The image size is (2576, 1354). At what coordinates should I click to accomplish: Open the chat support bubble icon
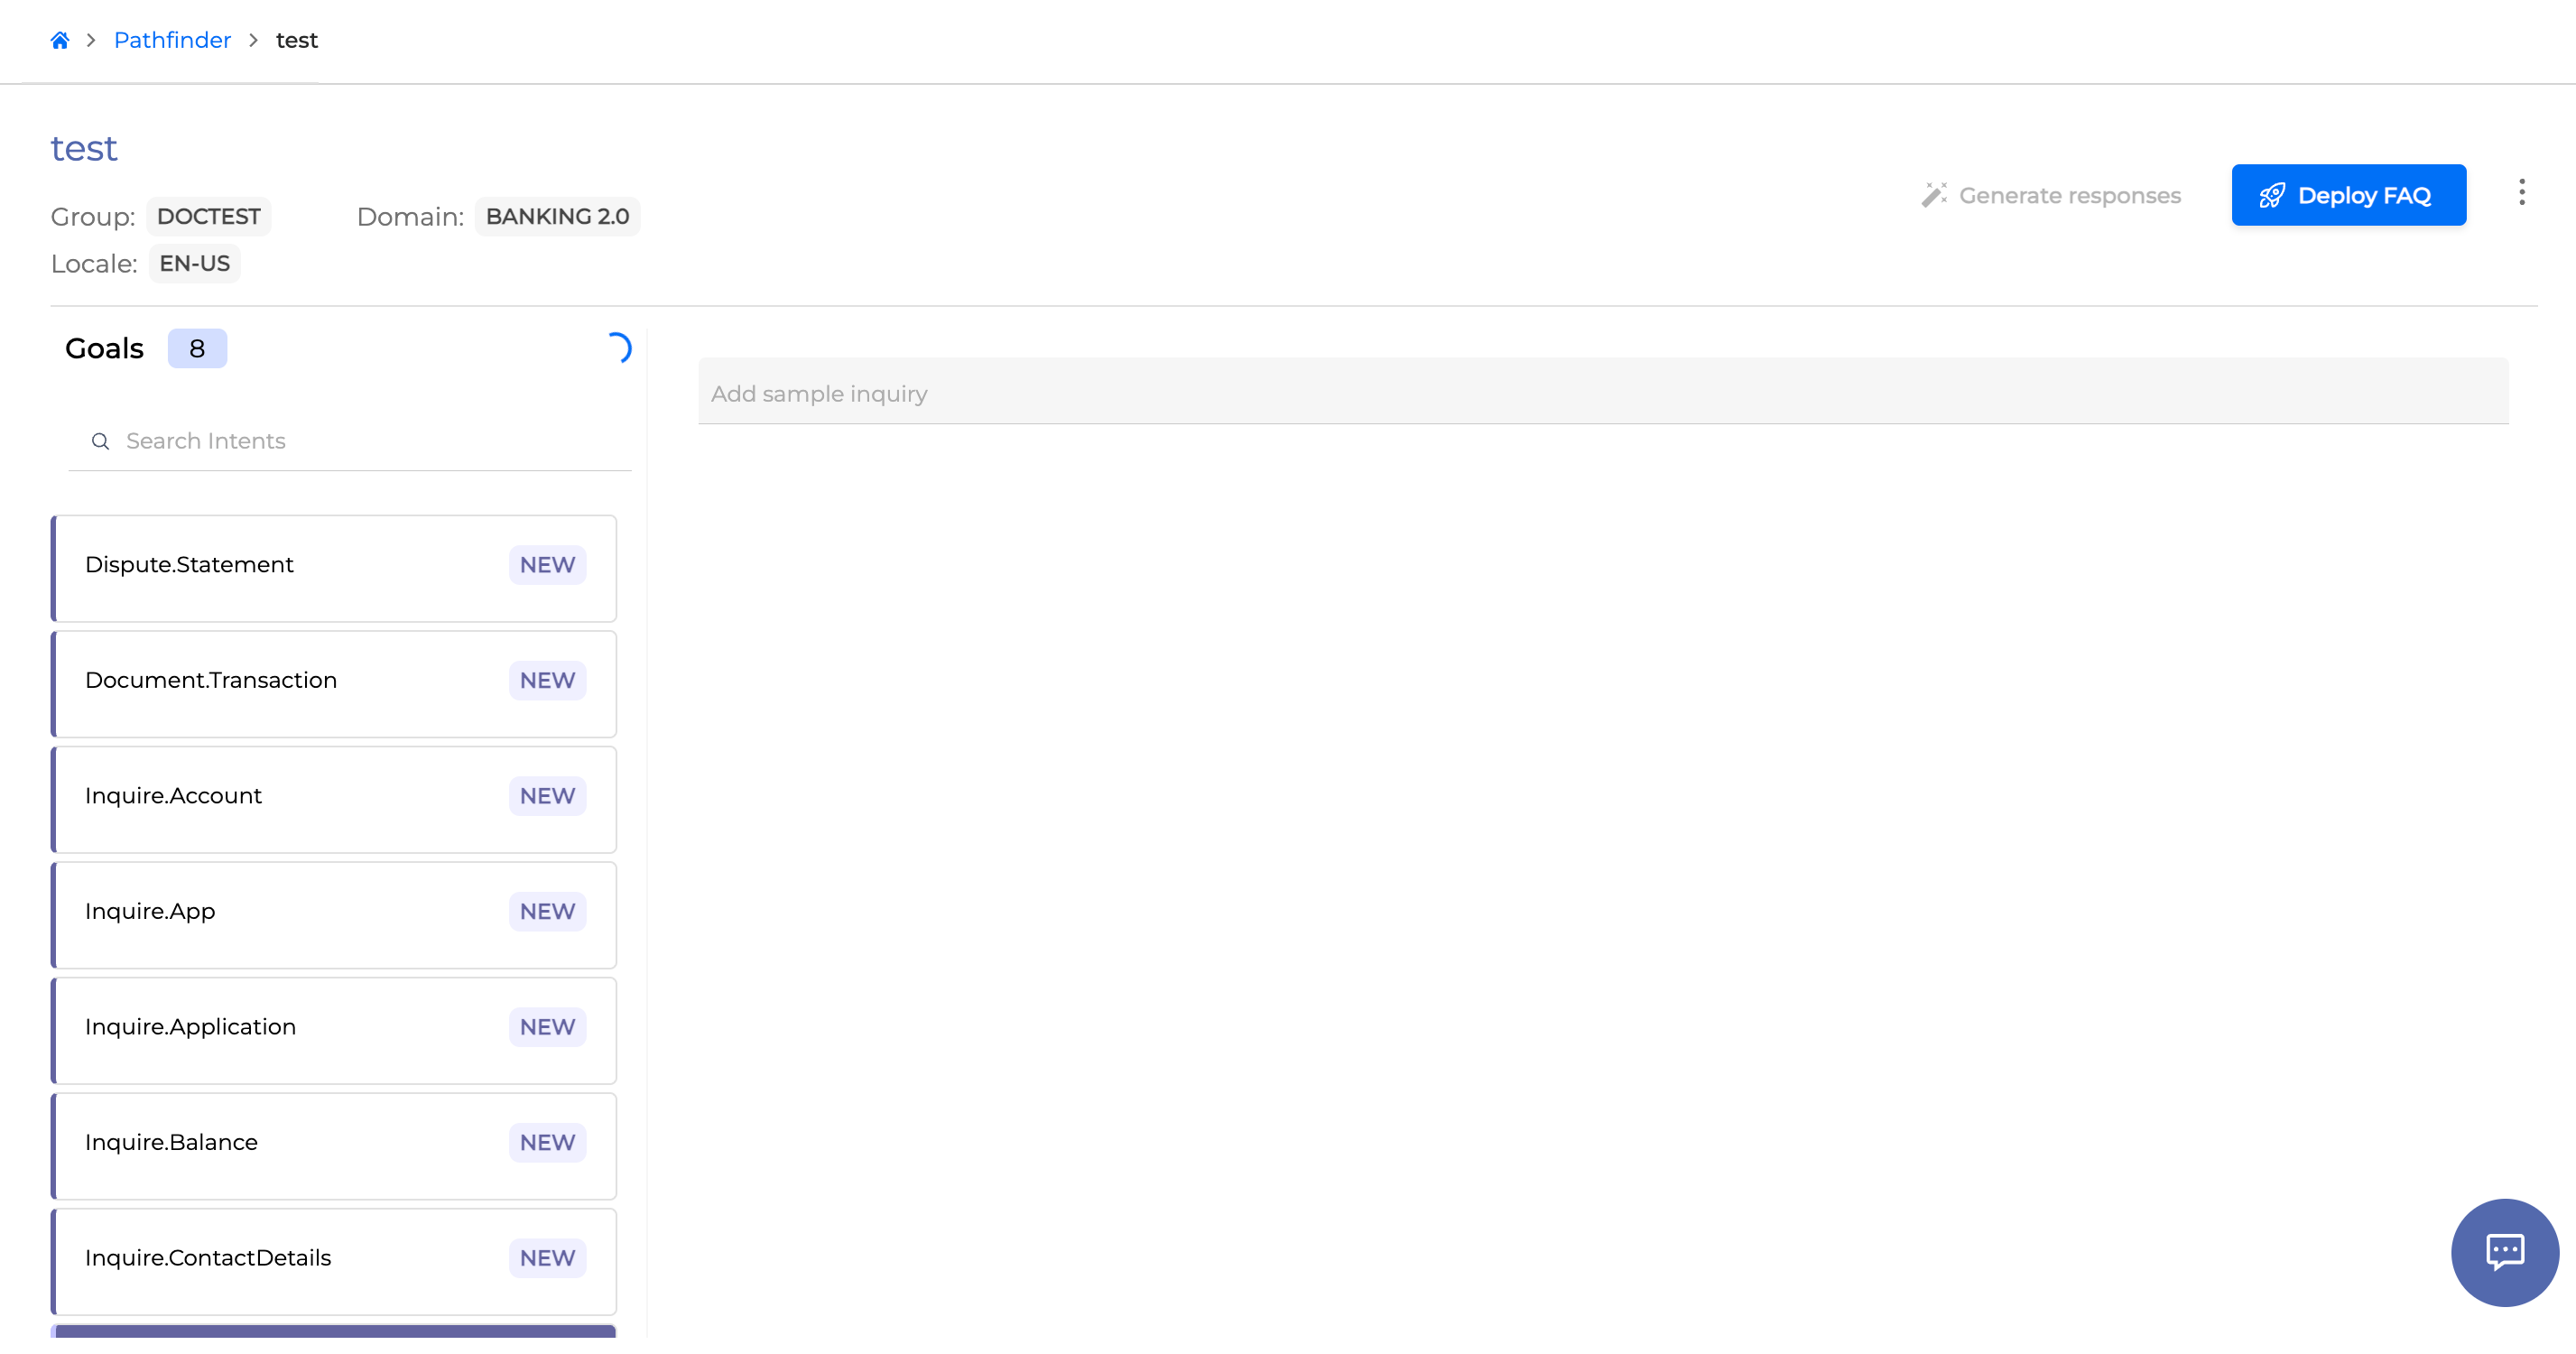(2504, 1251)
